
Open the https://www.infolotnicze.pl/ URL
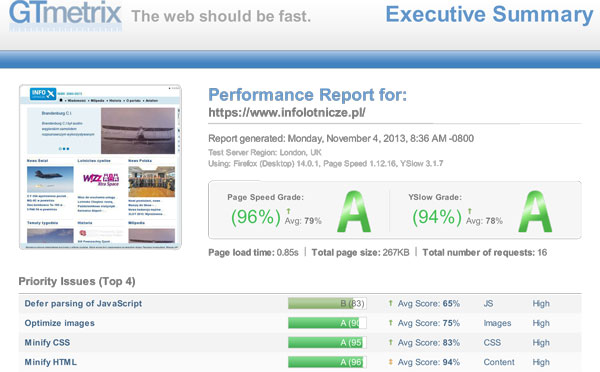coord(287,113)
